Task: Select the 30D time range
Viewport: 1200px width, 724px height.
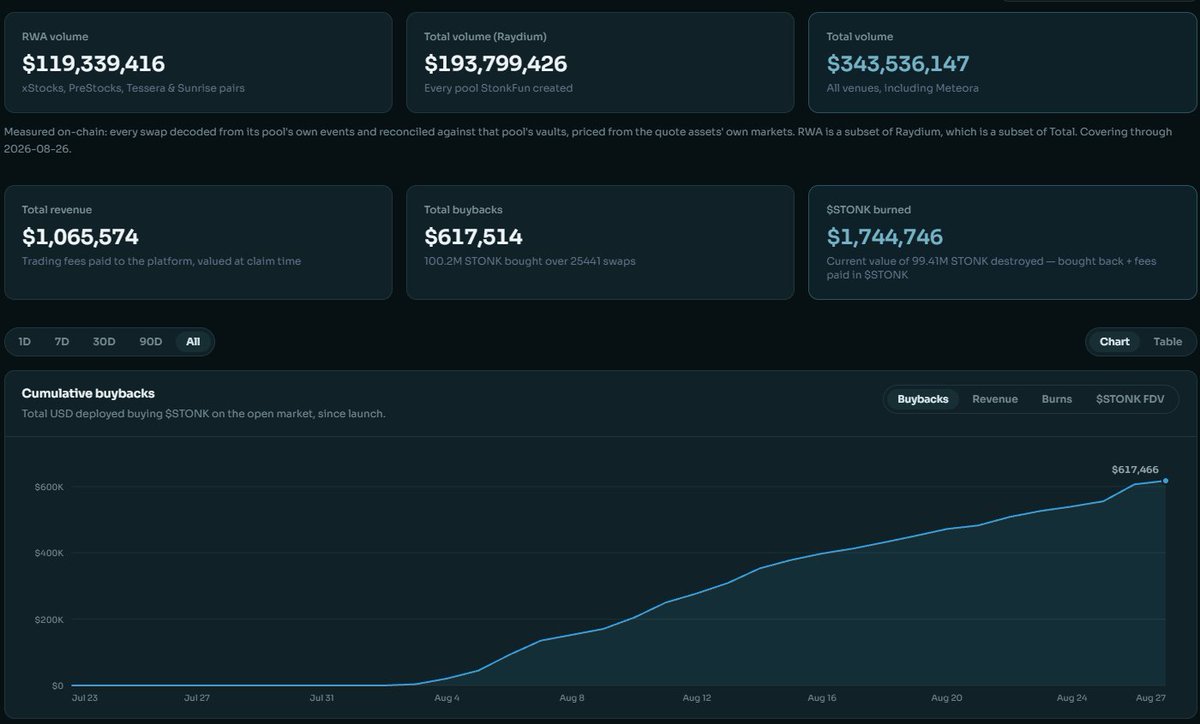Action: pyautogui.click(x=104, y=342)
